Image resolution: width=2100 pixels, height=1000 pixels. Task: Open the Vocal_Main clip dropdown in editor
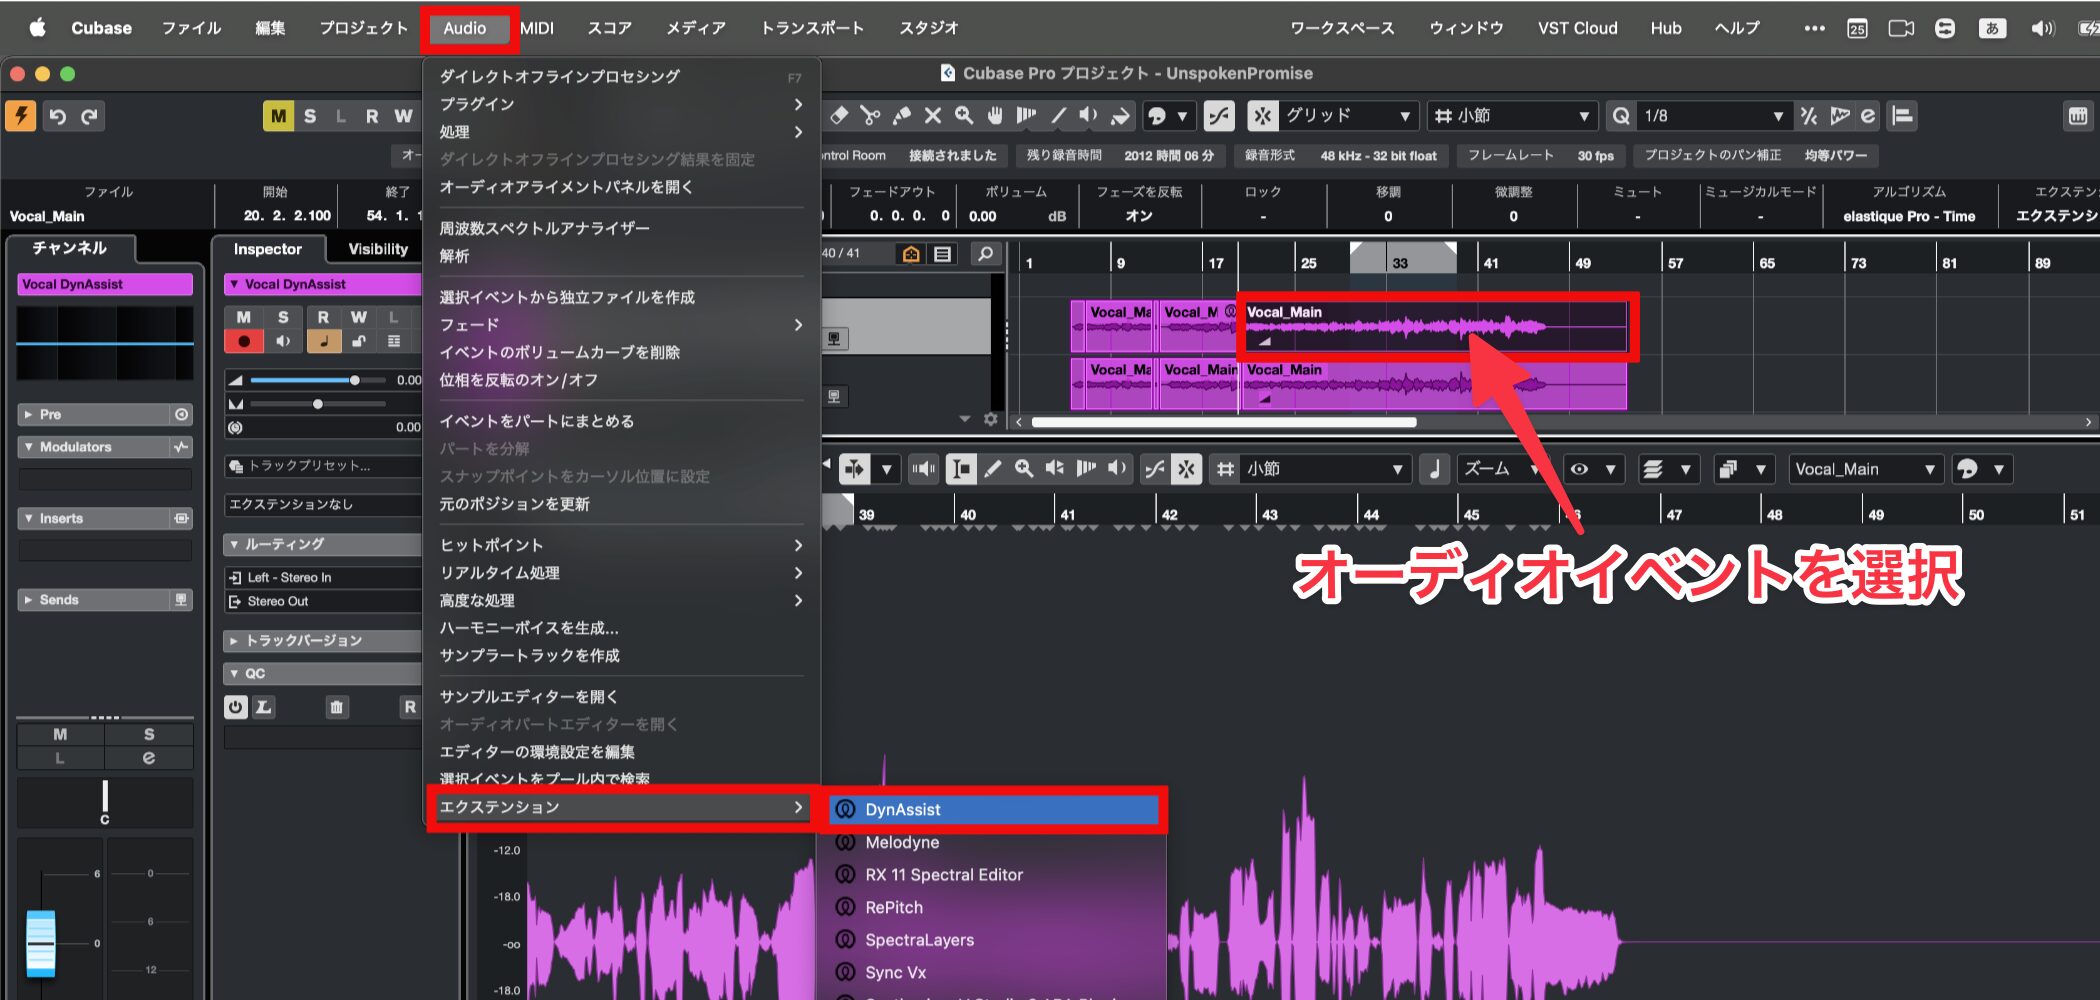click(x=1864, y=469)
